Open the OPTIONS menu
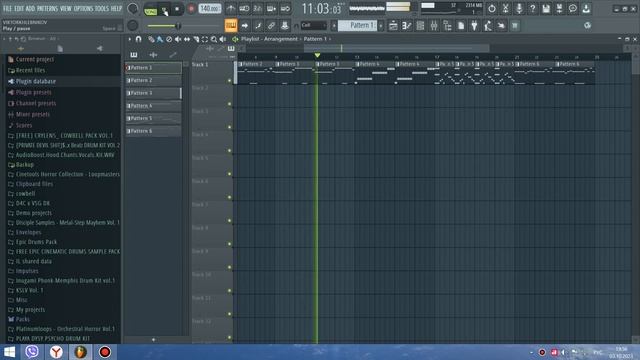 (x=84, y=9)
